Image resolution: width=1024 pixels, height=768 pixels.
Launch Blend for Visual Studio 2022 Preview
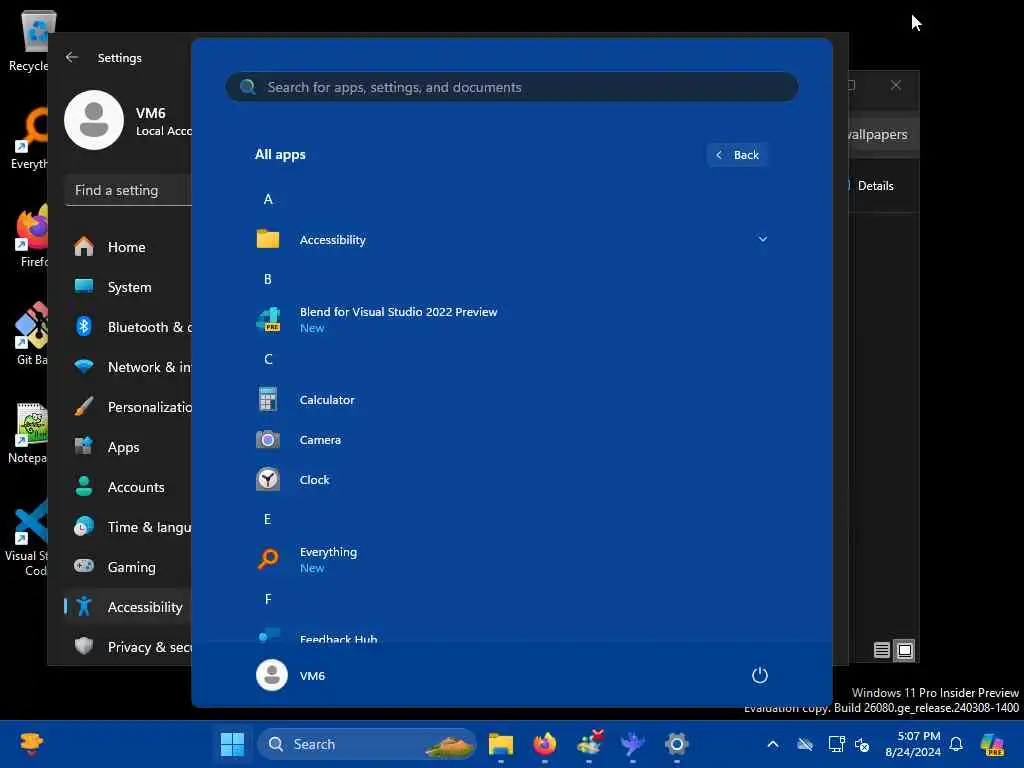pos(511,319)
